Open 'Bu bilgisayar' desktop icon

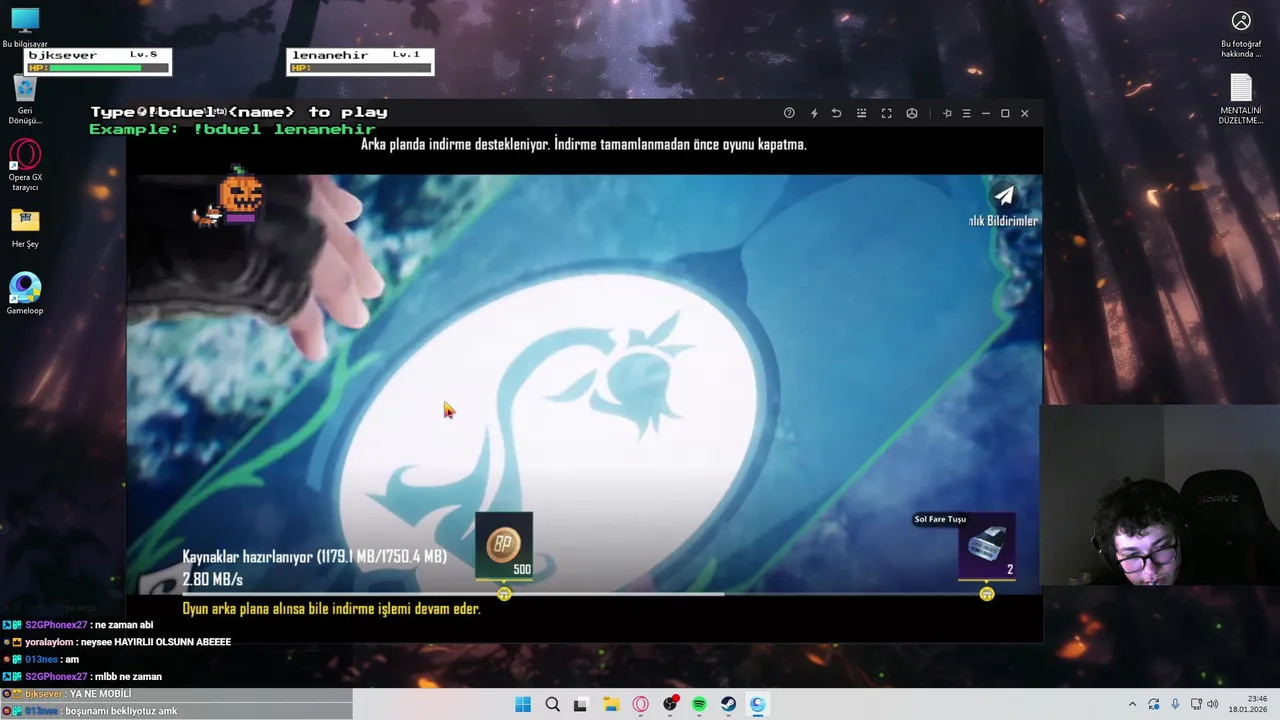point(25,27)
